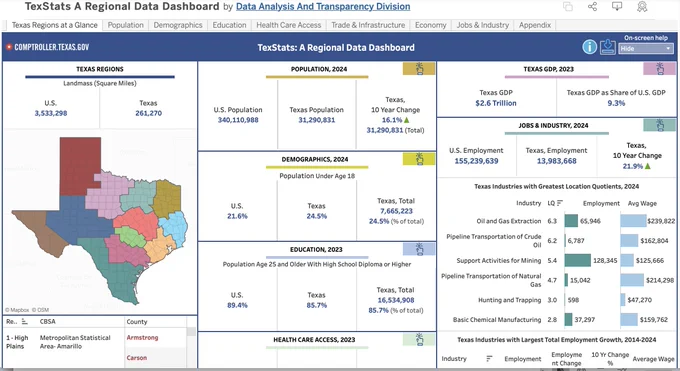The height and width of the screenshot is (371, 680).
Task: Click Texas Employment value 13,983,668
Action: [x=556, y=161]
